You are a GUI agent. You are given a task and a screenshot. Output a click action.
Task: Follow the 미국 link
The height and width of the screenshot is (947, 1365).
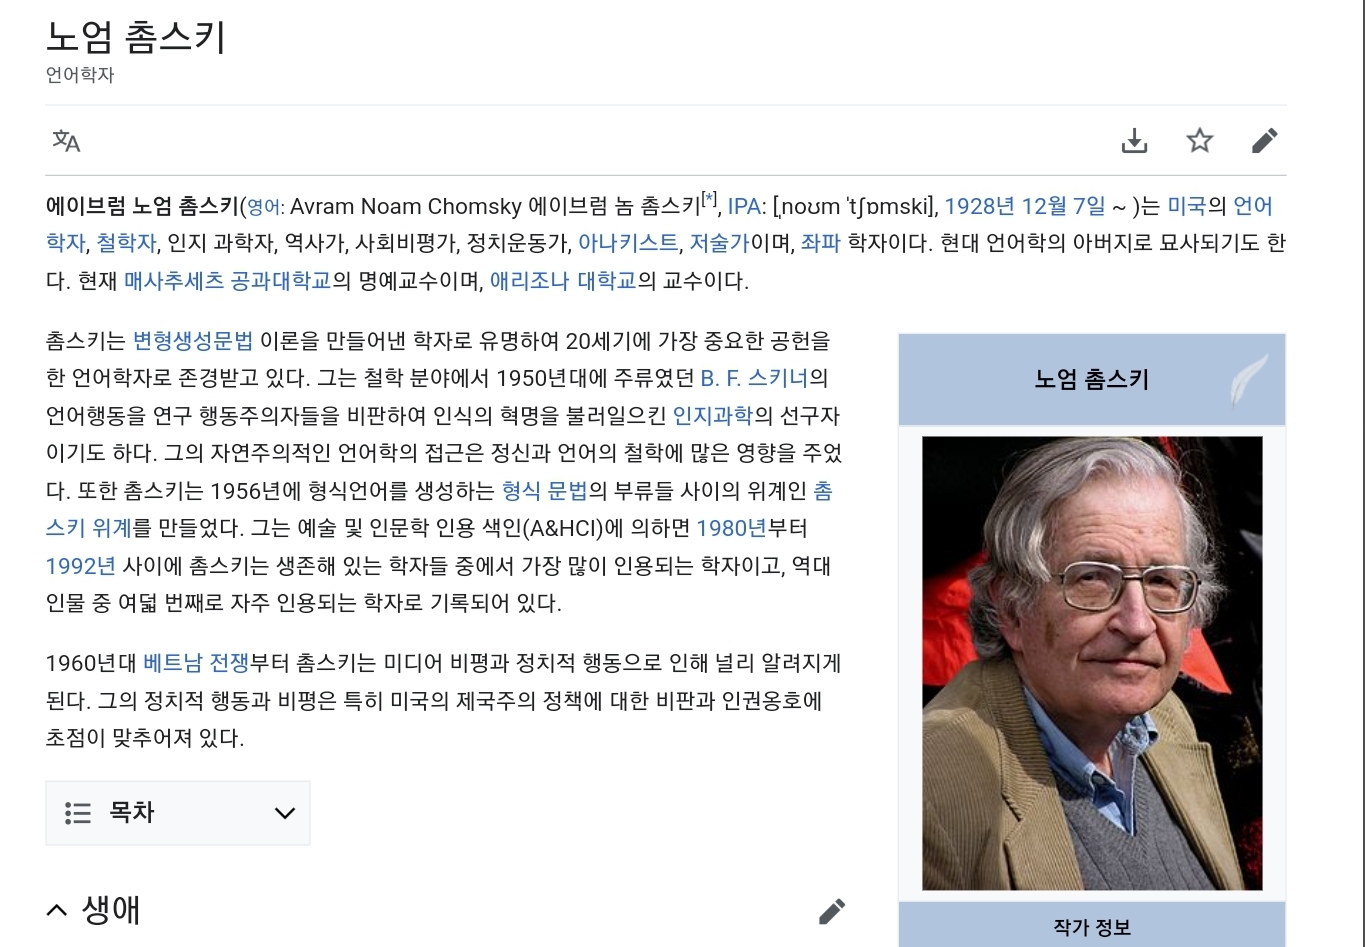click(1186, 206)
